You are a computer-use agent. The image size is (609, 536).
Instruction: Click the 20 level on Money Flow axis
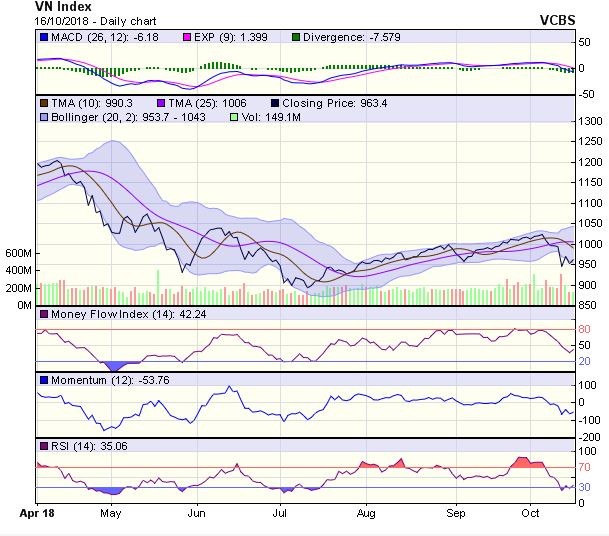tap(584, 362)
